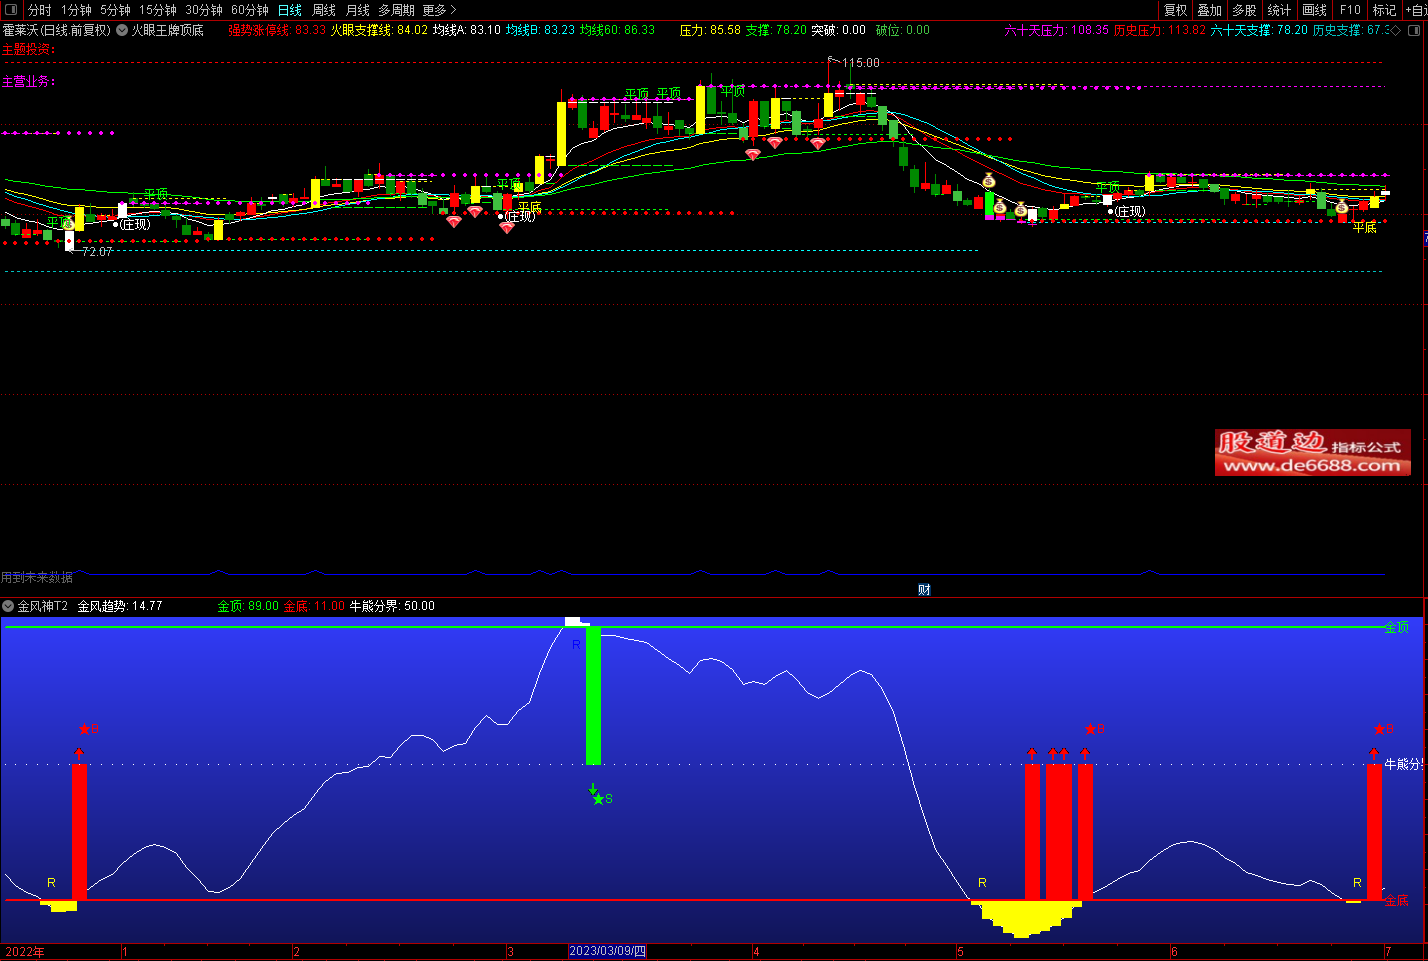Click the 叠加 overlay button

click(x=1210, y=10)
